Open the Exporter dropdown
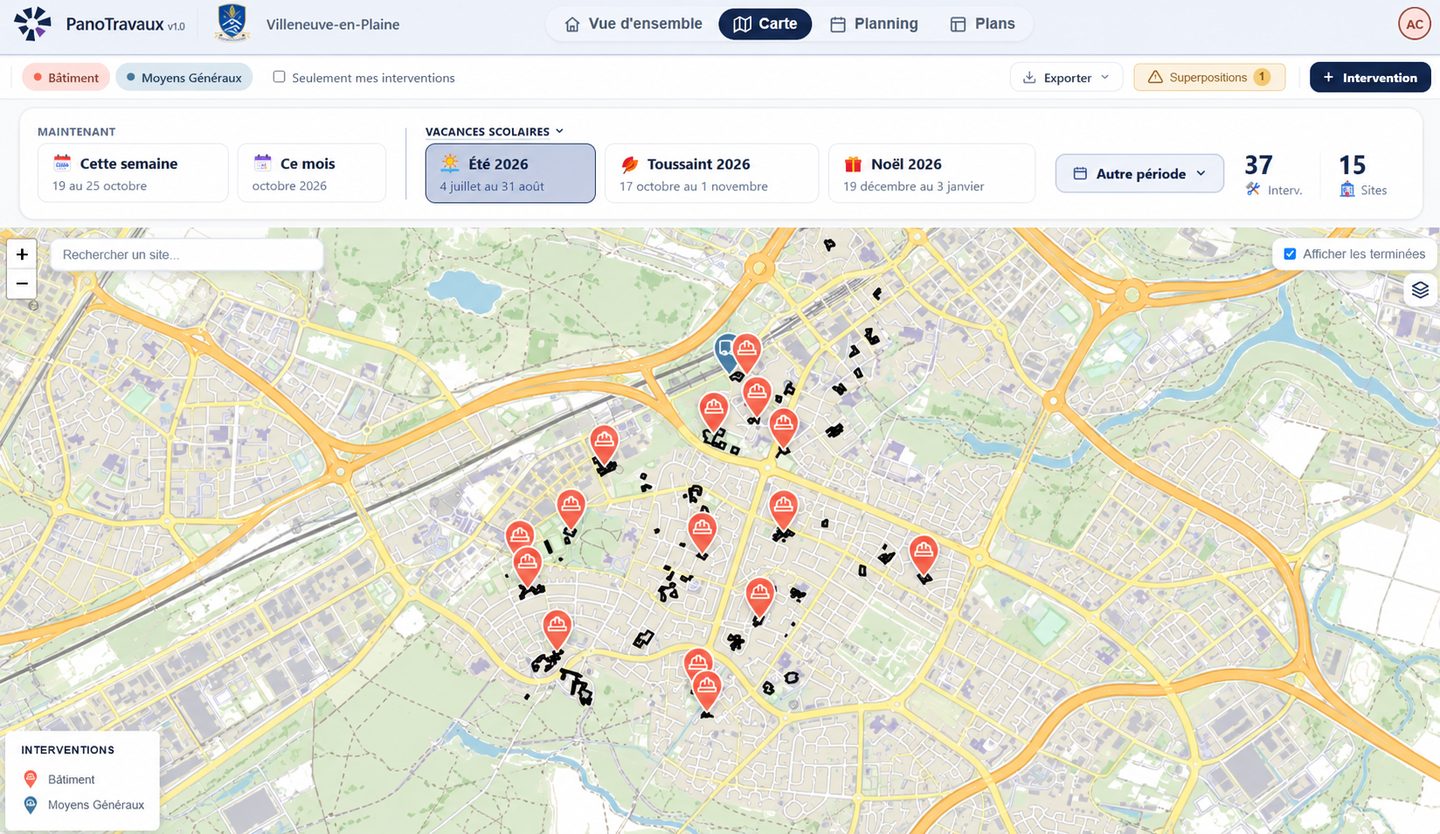Image resolution: width=1440 pixels, height=834 pixels. click(1066, 77)
